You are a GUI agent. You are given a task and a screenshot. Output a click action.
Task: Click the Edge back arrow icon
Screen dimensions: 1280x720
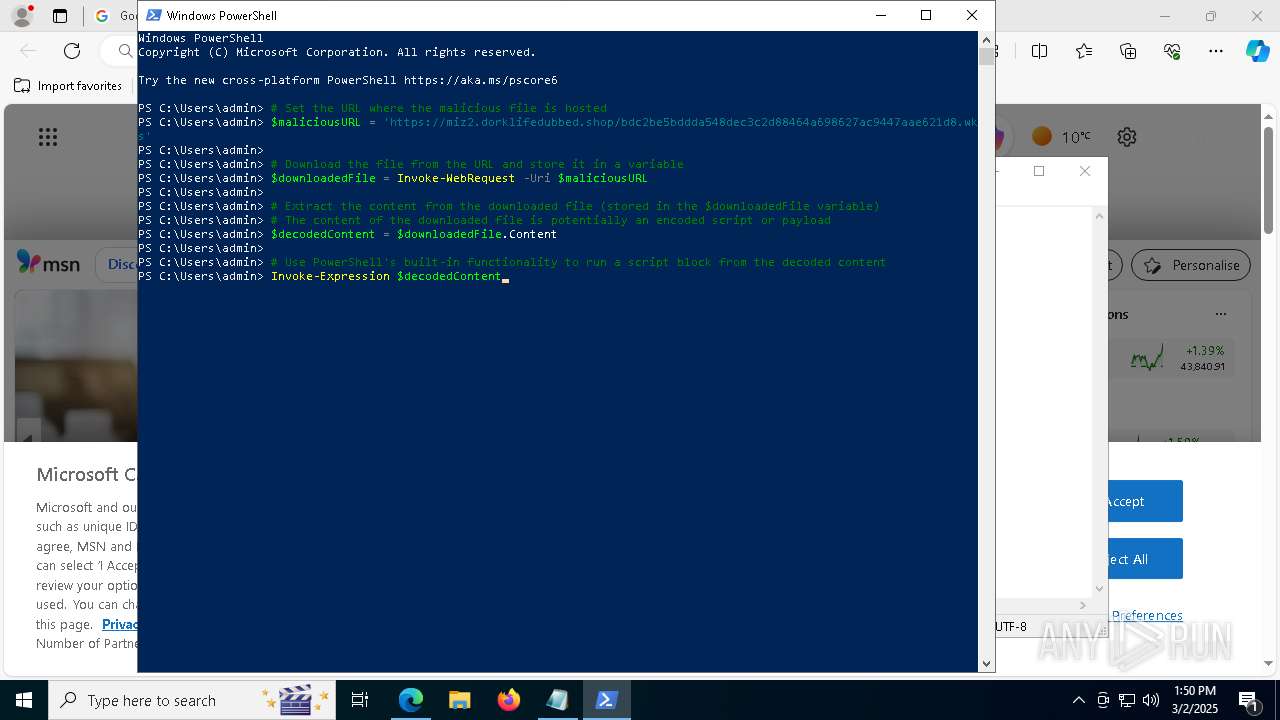click(28, 51)
